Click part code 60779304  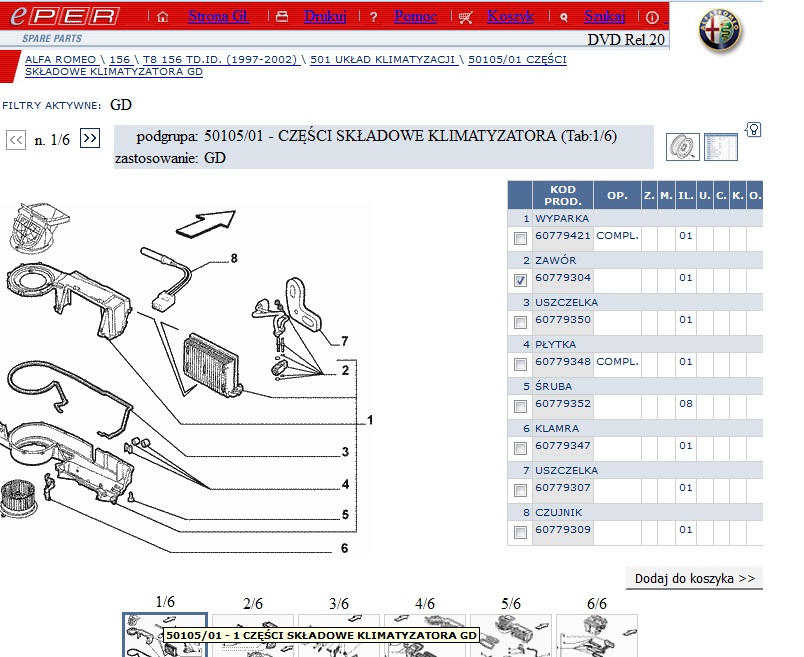(563, 278)
